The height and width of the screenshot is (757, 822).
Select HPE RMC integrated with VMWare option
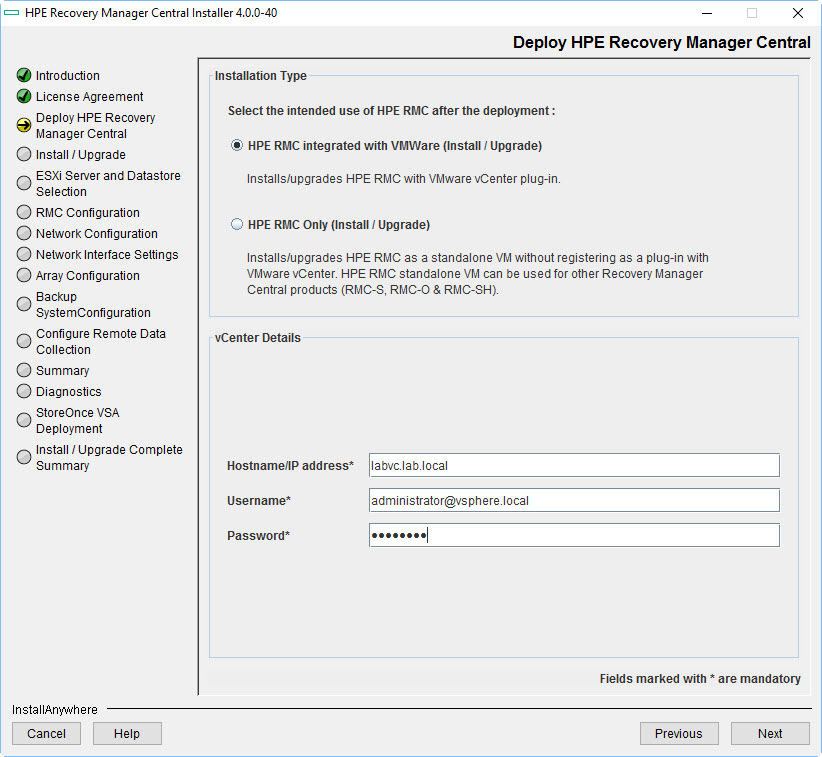236,145
